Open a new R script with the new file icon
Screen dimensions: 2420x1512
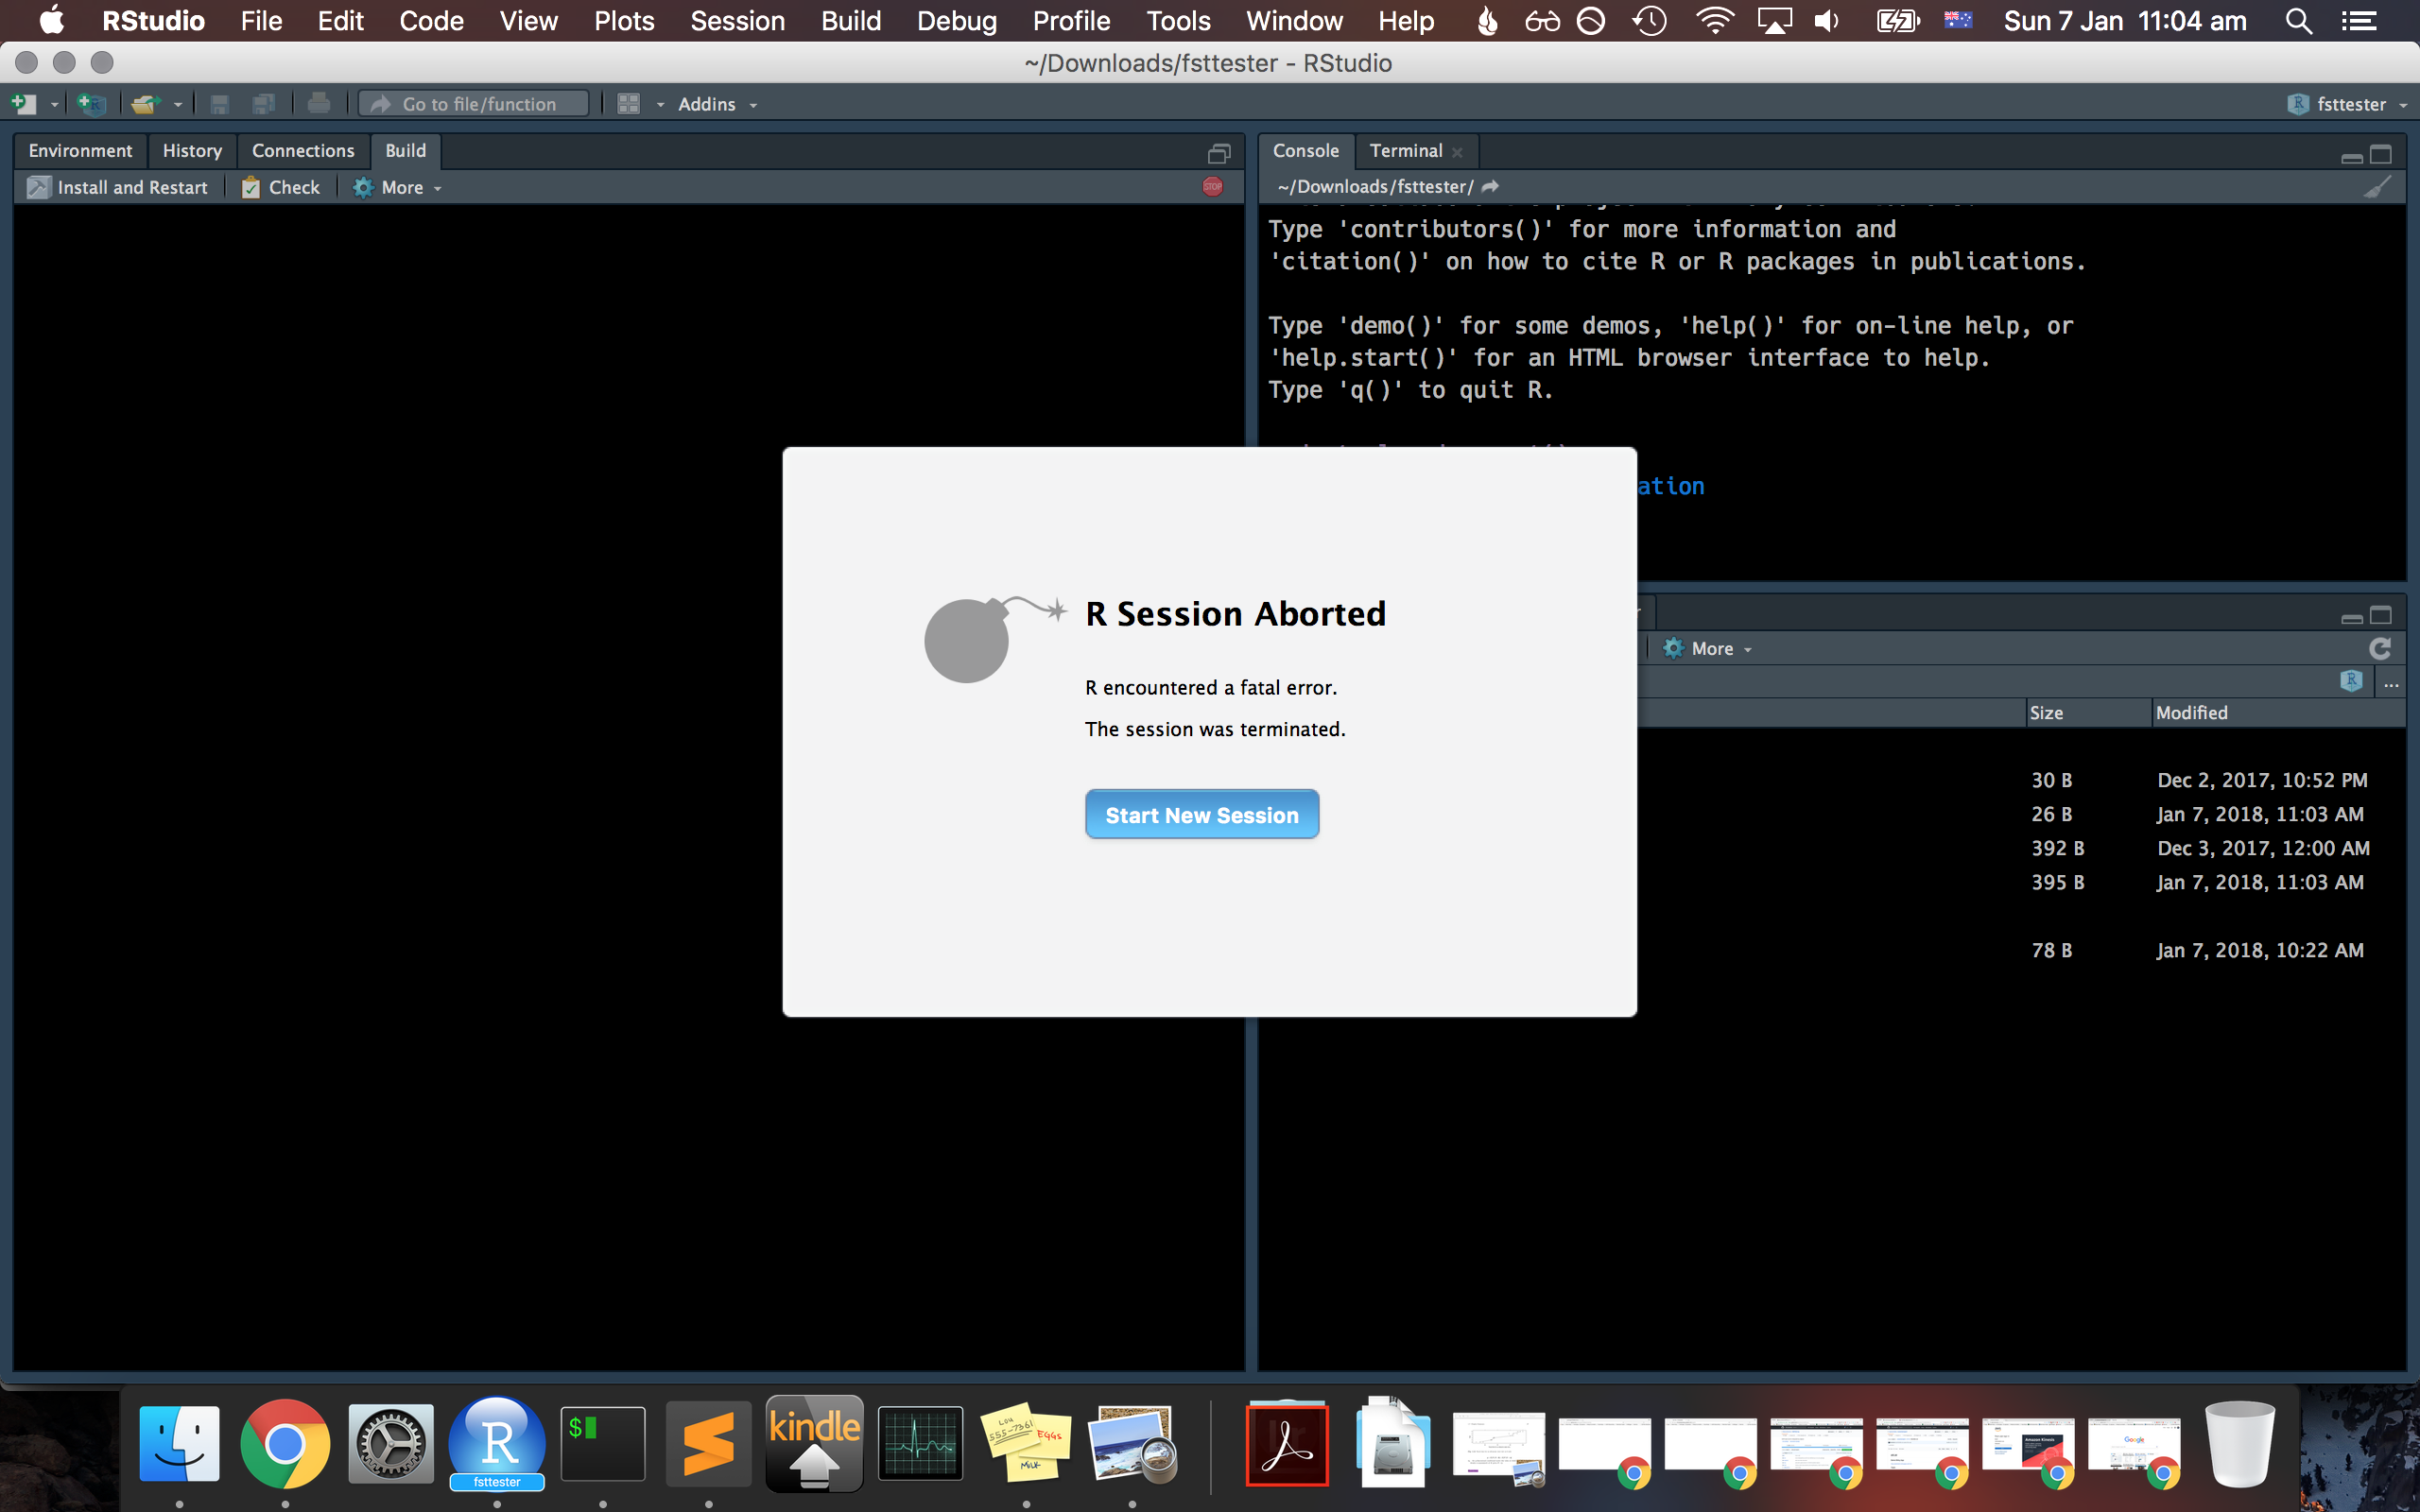point(25,103)
